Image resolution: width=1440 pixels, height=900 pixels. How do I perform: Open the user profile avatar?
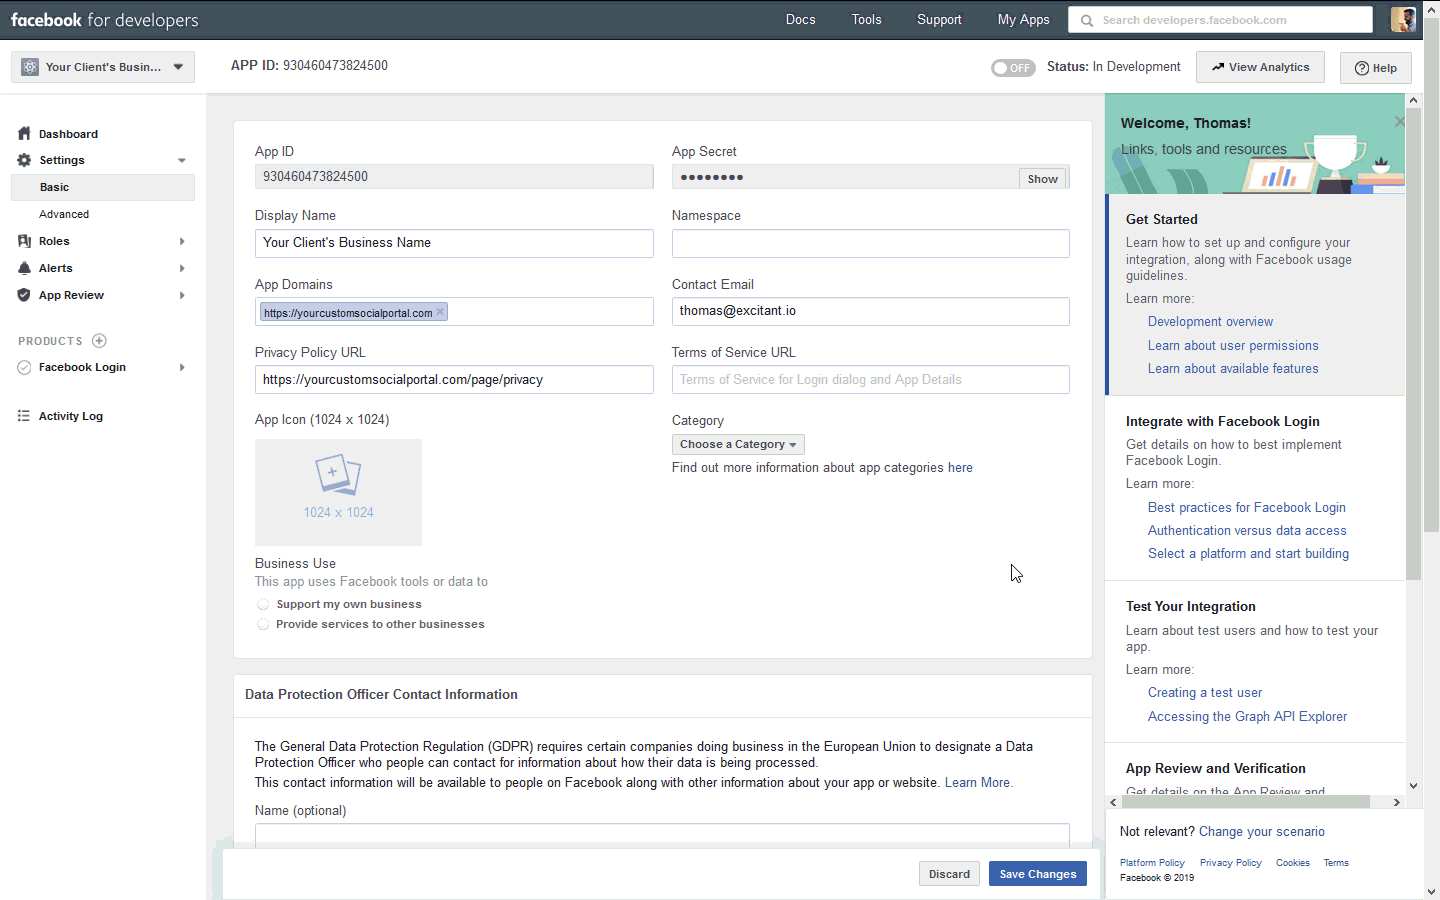pos(1403,19)
